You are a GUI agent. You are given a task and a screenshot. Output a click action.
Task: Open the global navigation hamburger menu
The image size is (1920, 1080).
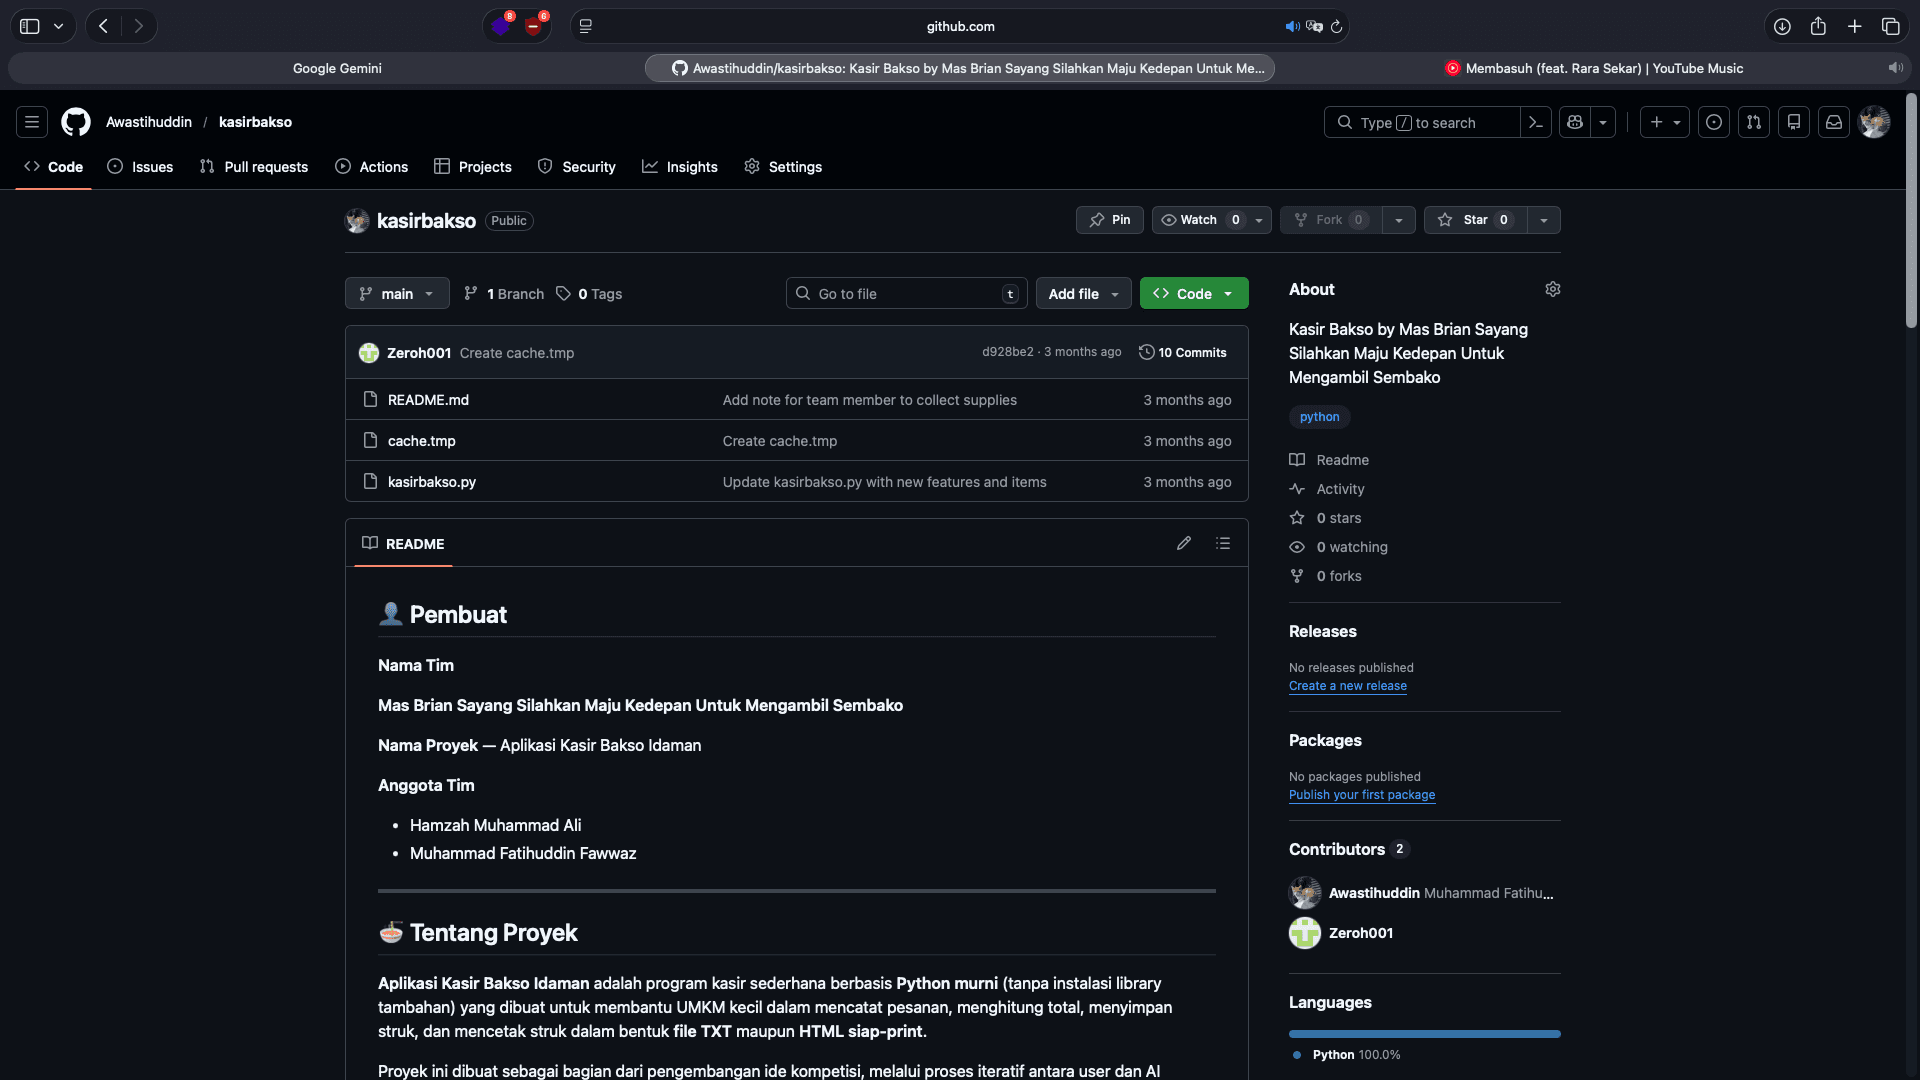[x=32, y=122]
